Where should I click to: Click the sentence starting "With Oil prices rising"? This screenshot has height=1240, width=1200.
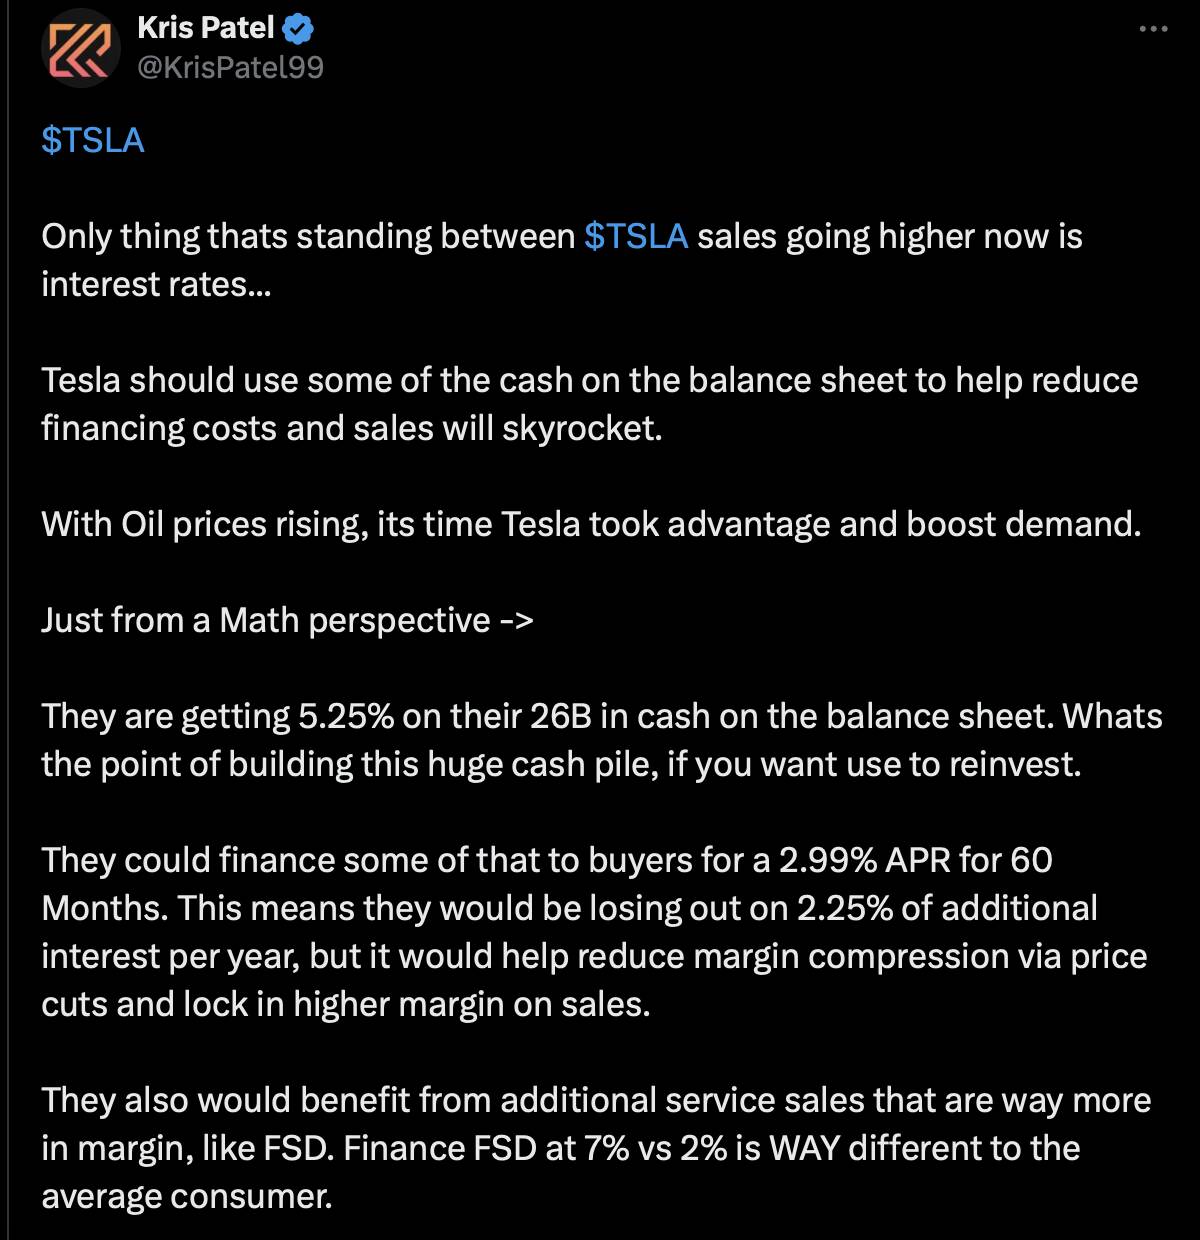pos(591,525)
